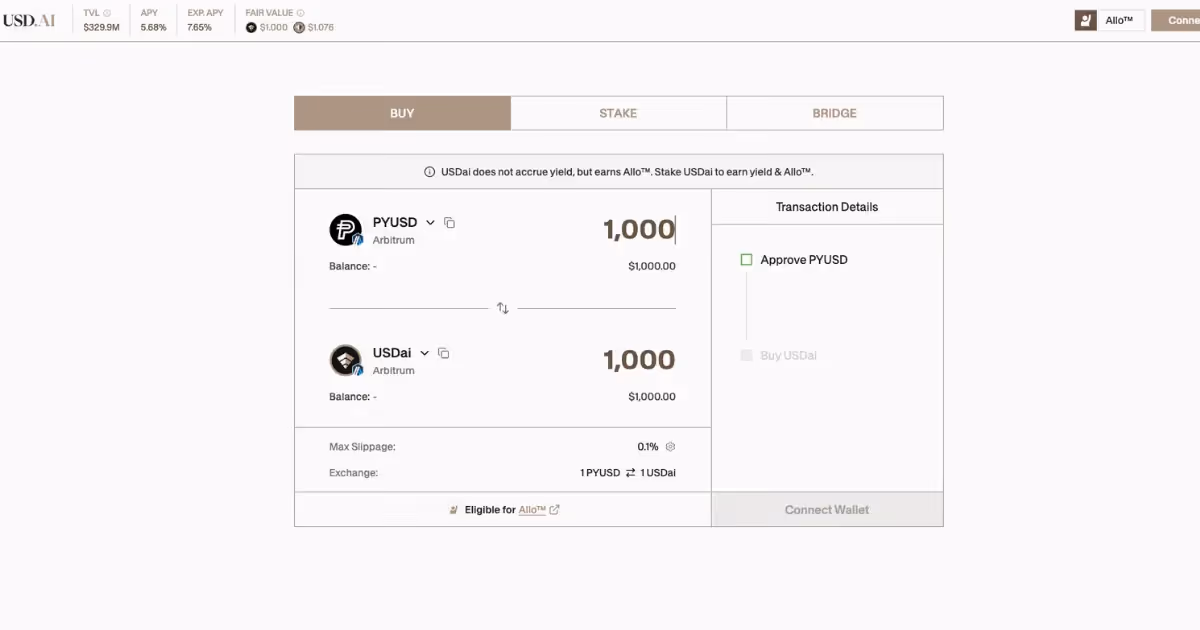The image size is (1200, 630).
Task: Copy the PYUSD contract address
Action: [x=449, y=222]
